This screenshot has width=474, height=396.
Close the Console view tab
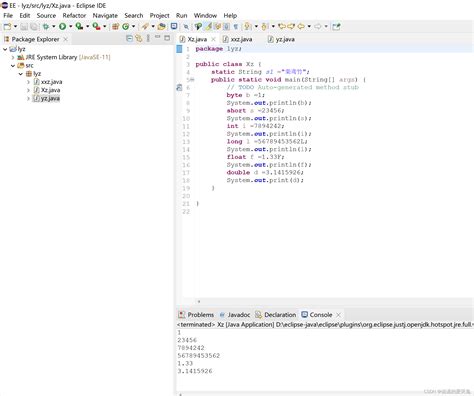[x=339, y=315]
